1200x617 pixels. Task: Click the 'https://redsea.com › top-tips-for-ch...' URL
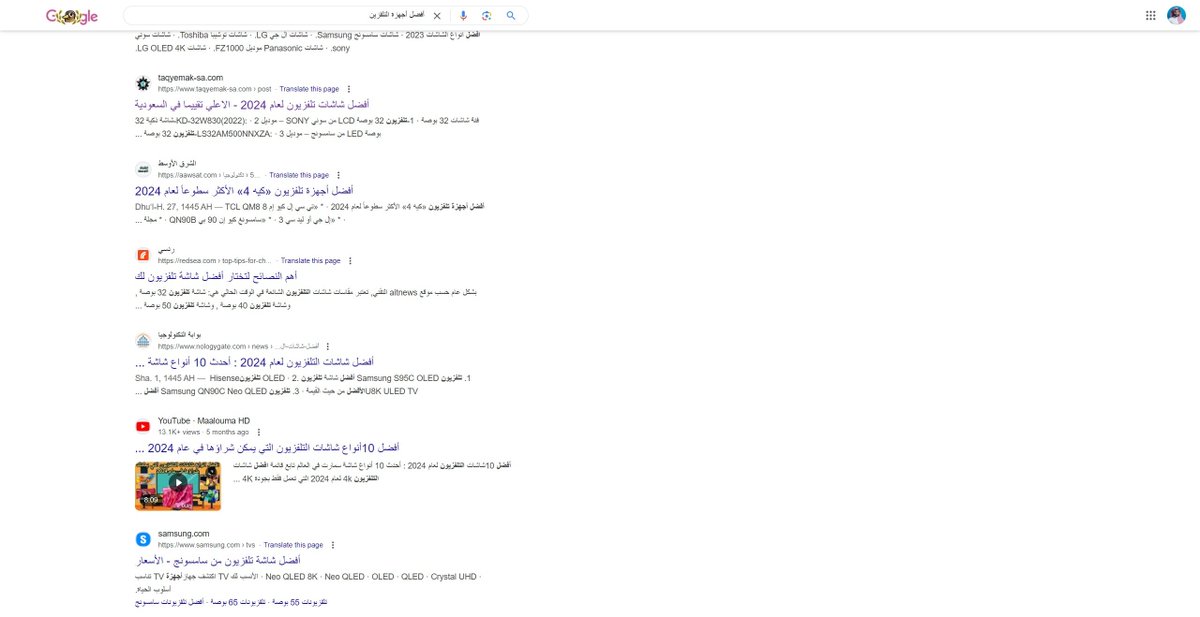click(215, 261)
